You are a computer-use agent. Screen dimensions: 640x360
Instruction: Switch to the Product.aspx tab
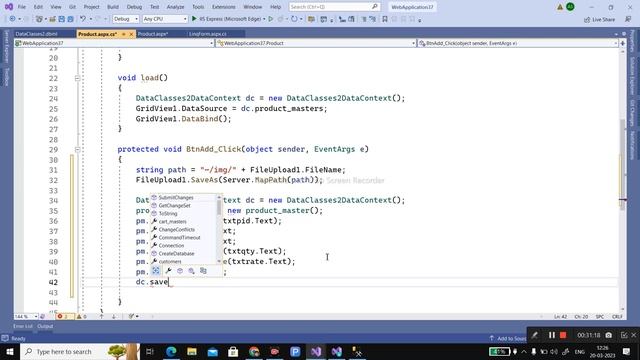(153, 34)
